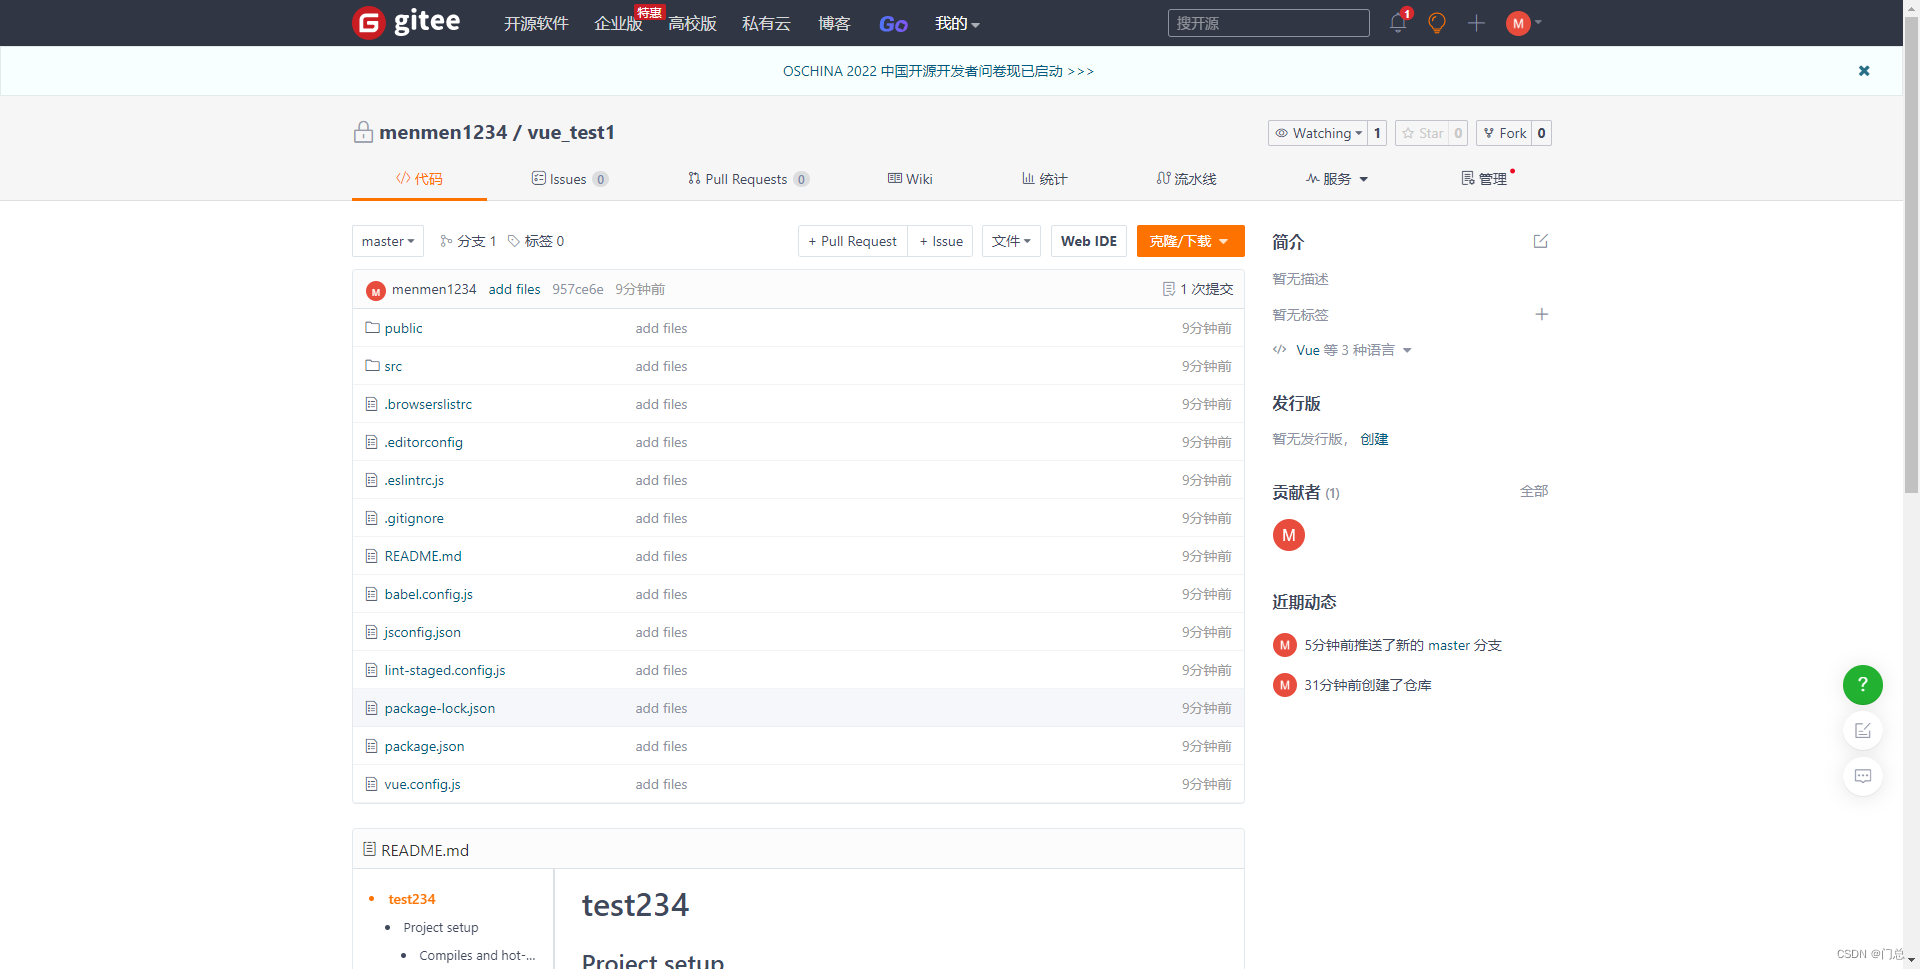1920x969 pixels.
Task: Expand the master branch dropdown
Action: (x=387, y=241)
